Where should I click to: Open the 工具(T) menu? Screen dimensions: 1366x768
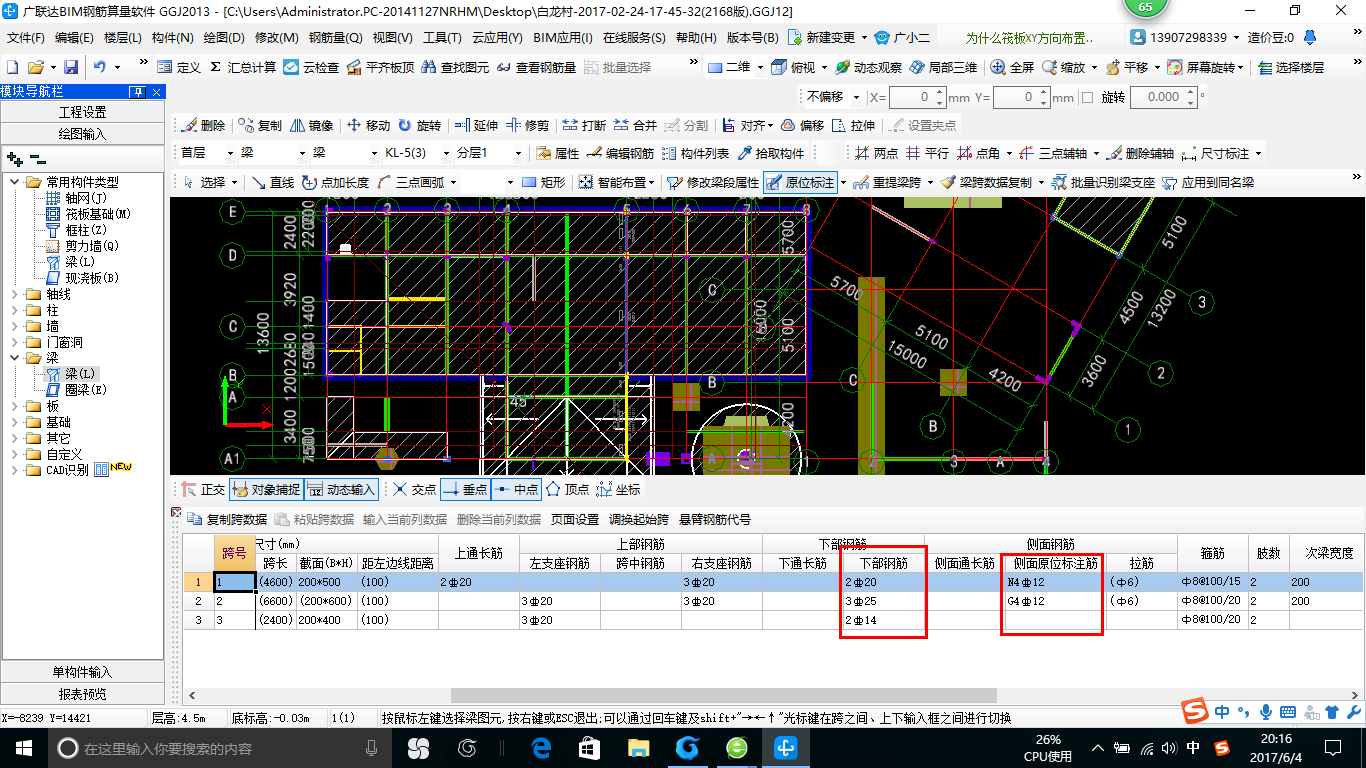tap(443, 38)
